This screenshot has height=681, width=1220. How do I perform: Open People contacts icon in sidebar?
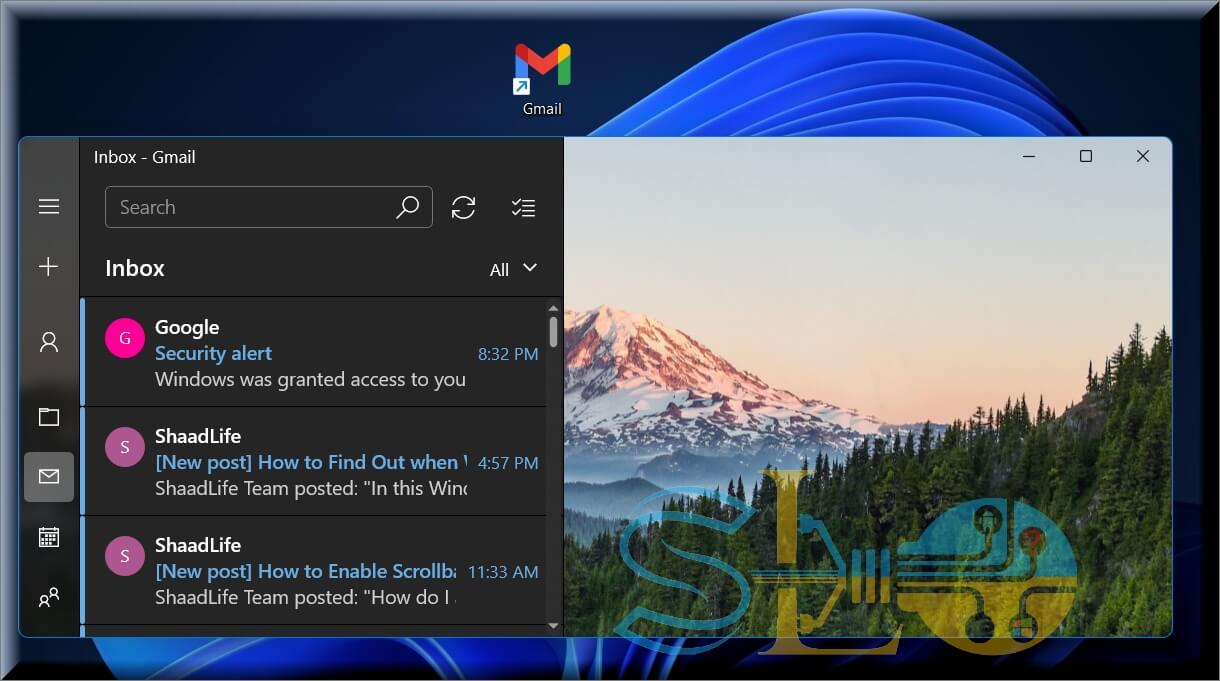49,597
